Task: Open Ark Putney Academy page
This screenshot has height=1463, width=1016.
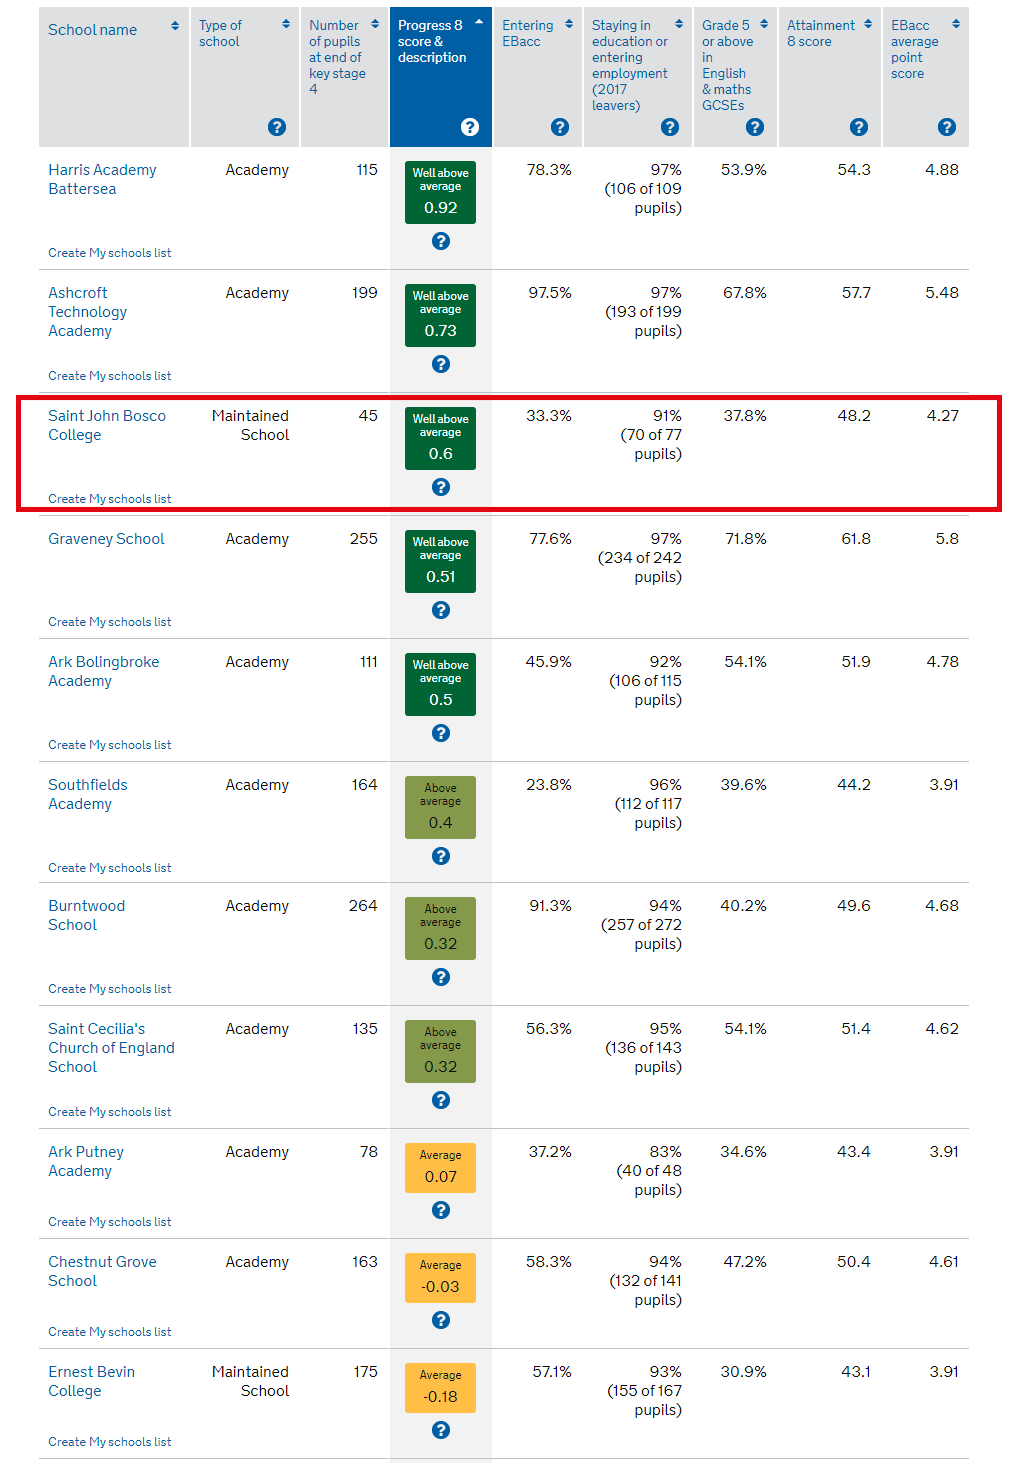Action: (x=86, y=1161)
